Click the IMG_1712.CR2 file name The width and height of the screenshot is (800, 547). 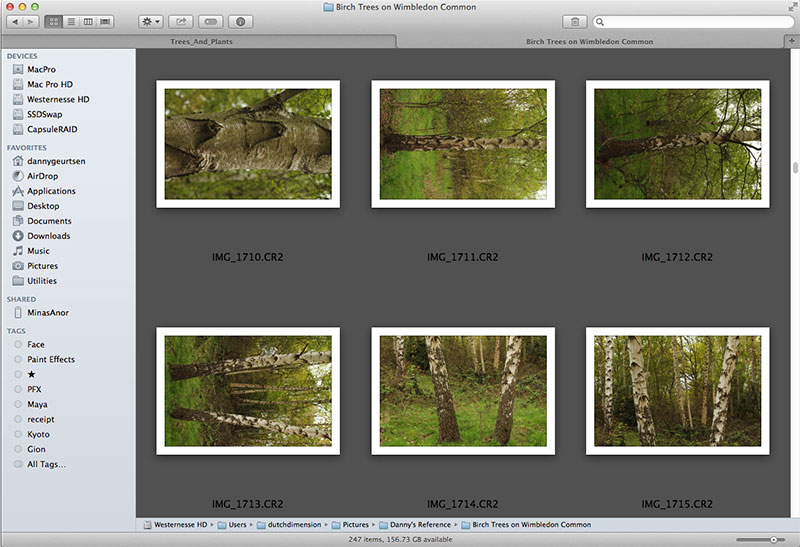(677, 257)
